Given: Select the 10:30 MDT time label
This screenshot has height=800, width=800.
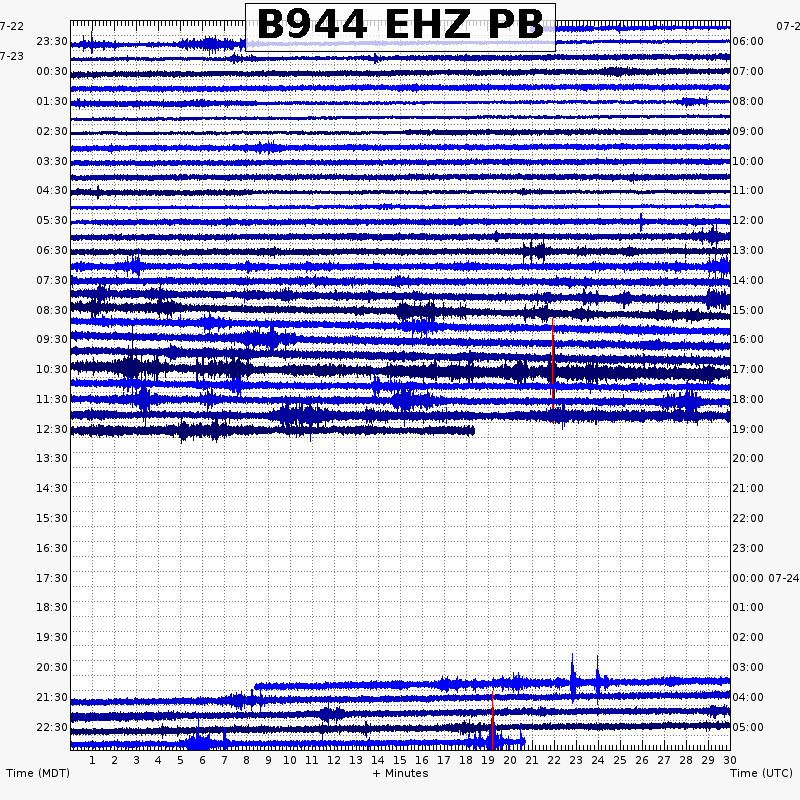Looking at the screenshot, I should coord(52,369).
